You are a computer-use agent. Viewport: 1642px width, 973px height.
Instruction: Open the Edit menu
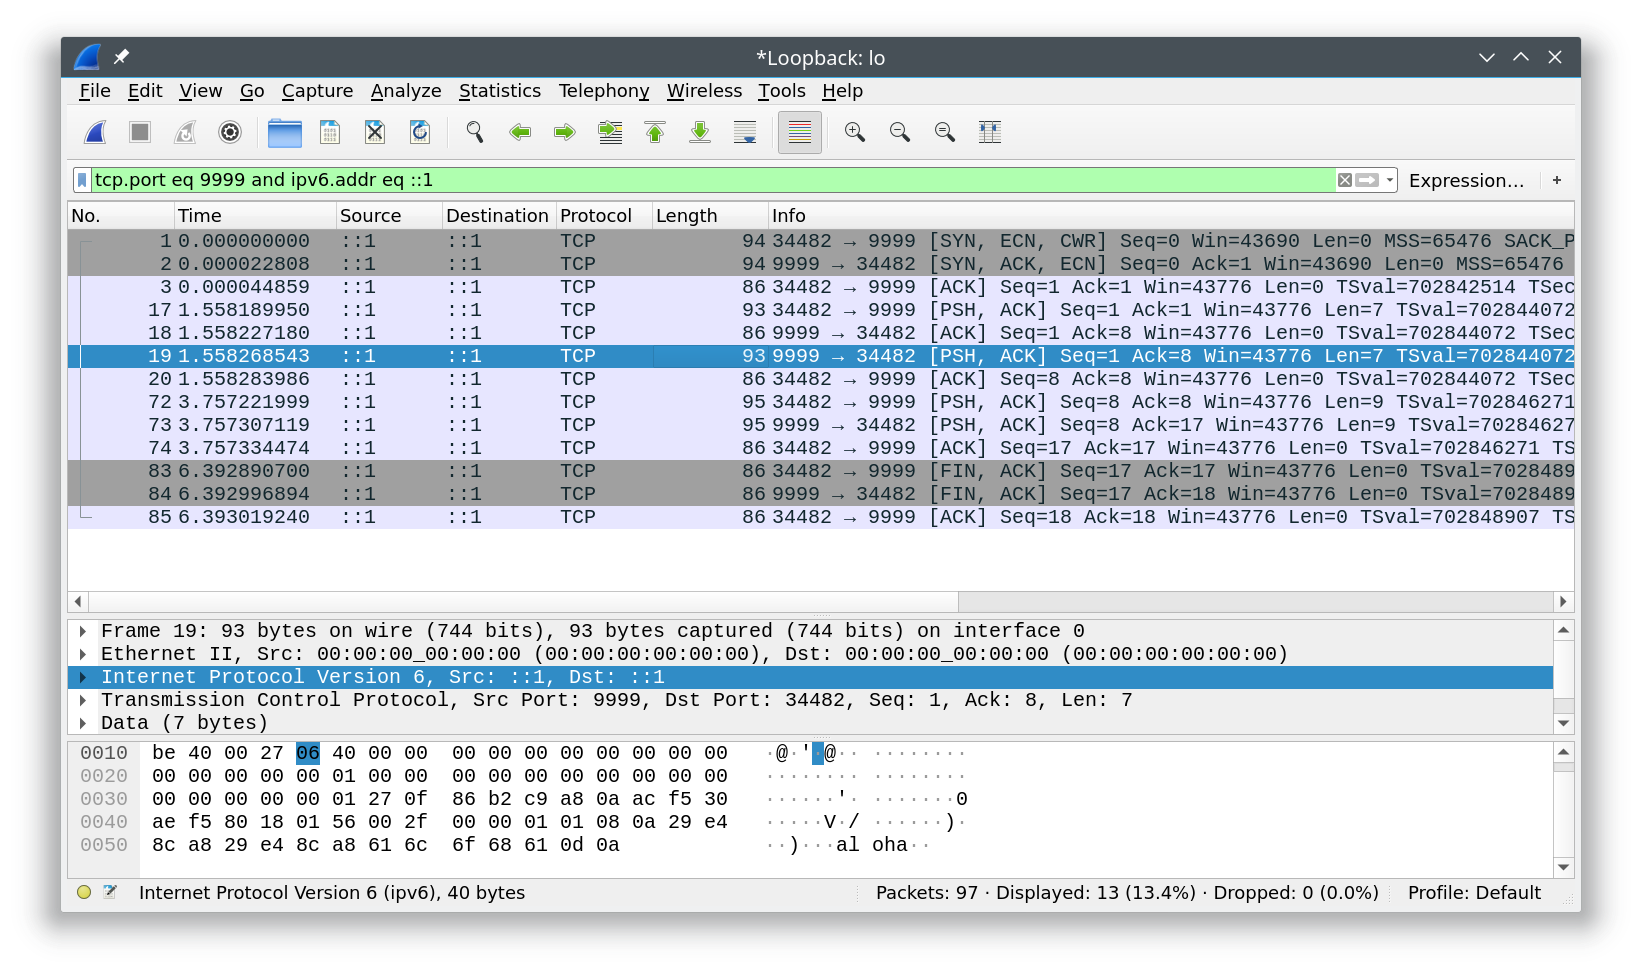[x=145, y=91]
